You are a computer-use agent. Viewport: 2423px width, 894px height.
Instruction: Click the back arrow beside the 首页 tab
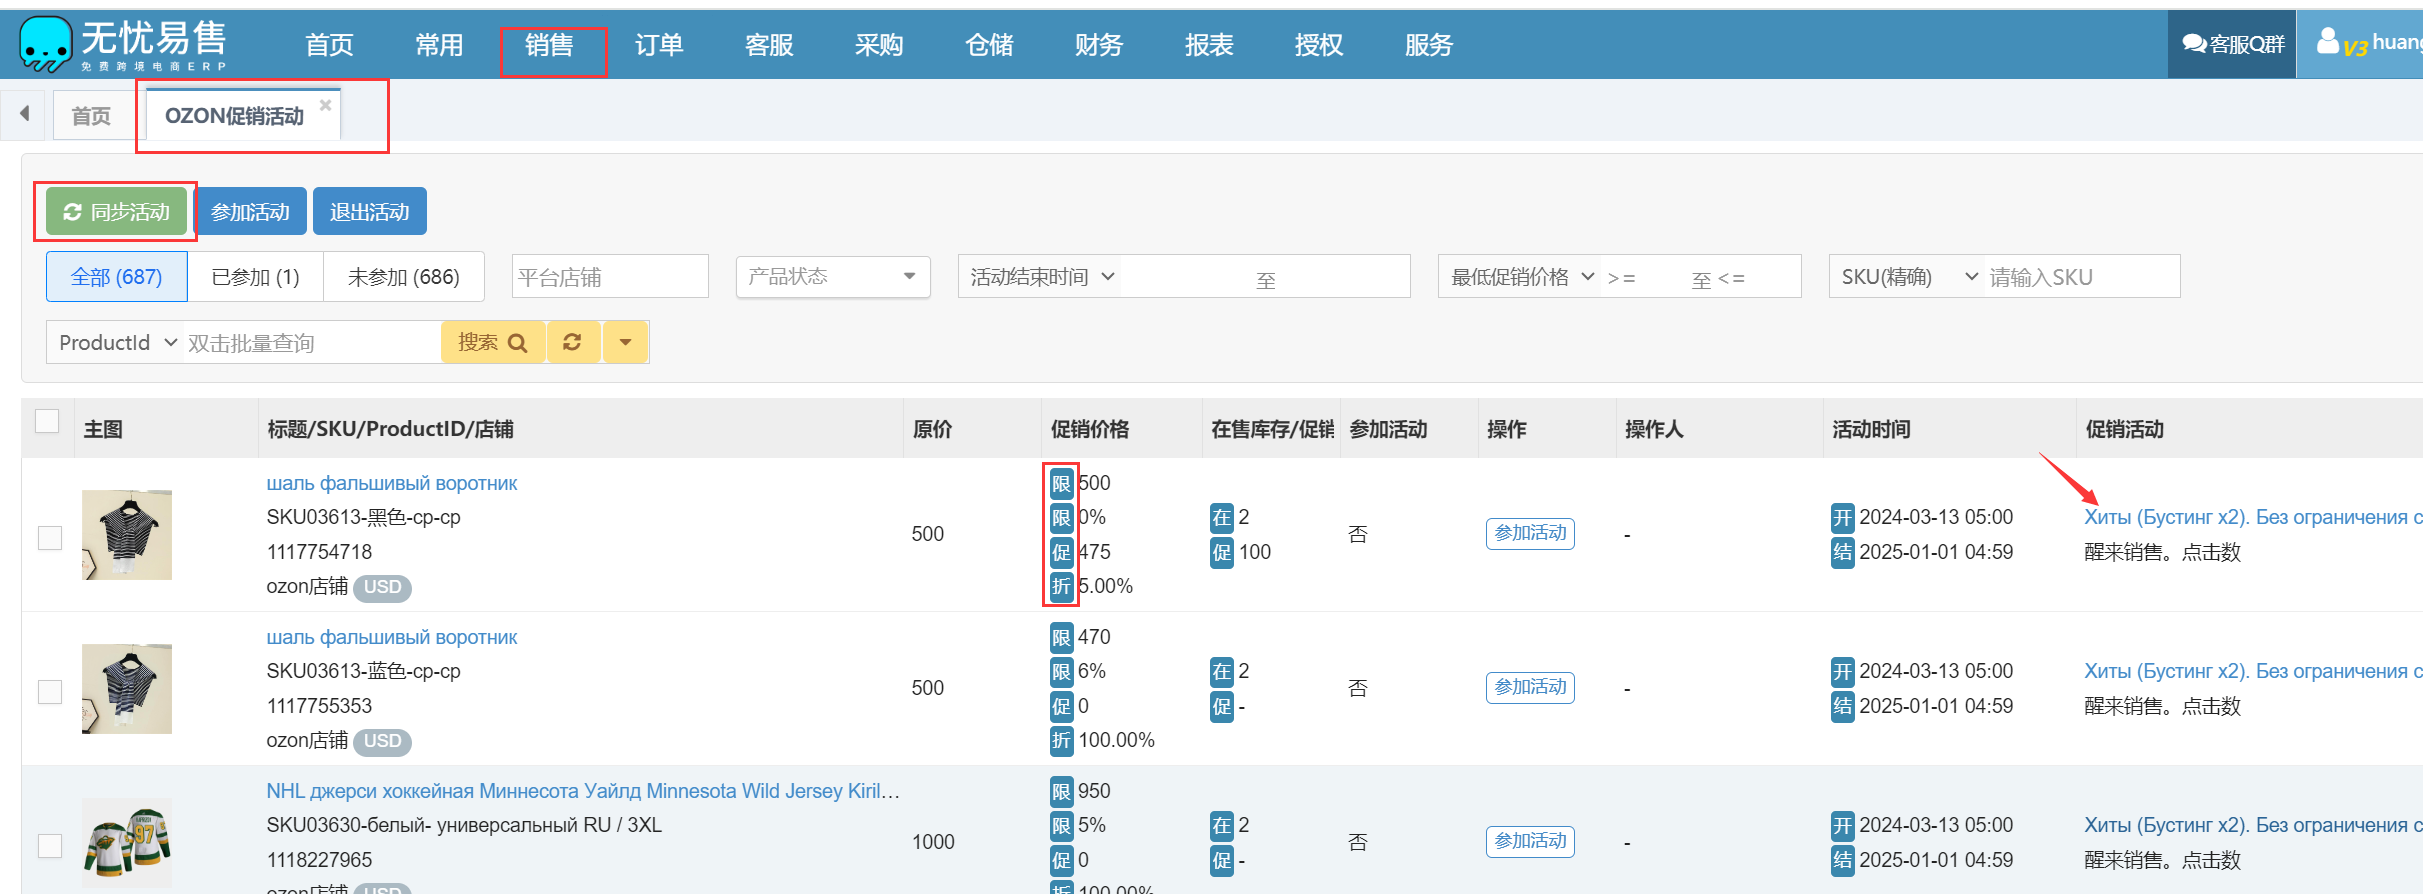tap(25, 114)
